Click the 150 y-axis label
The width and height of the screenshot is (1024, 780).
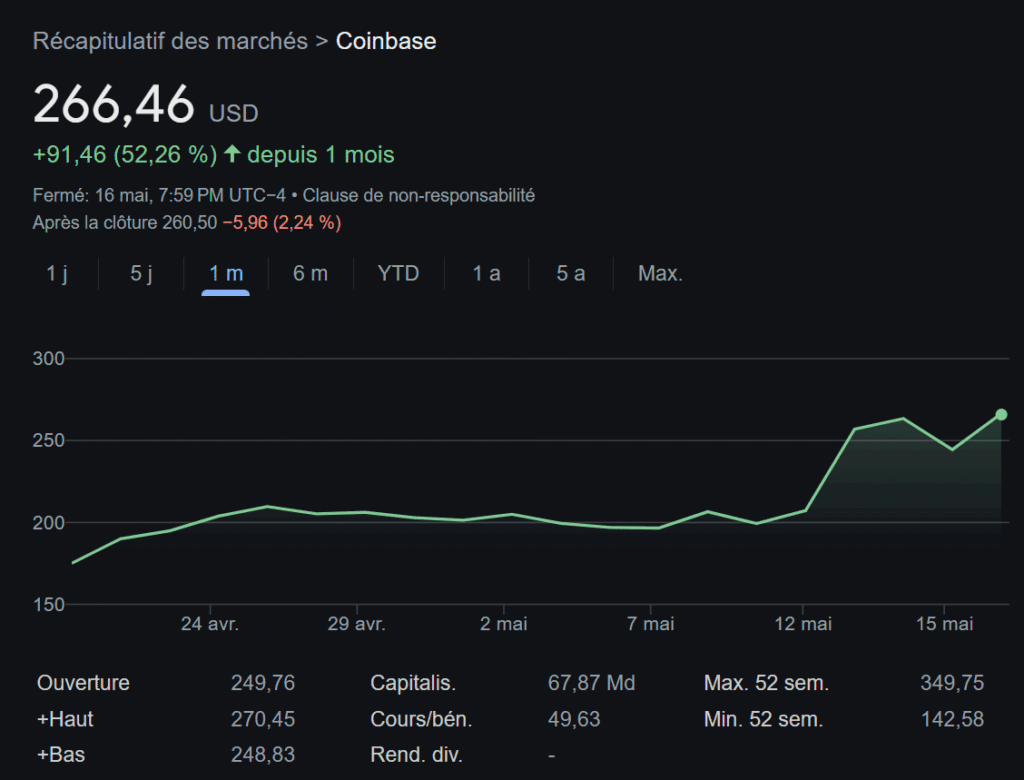(x=49, y=604)
